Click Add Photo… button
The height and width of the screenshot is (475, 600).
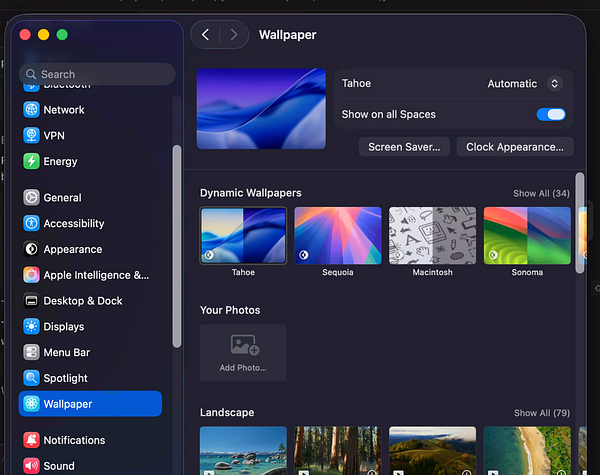point(243,353)
